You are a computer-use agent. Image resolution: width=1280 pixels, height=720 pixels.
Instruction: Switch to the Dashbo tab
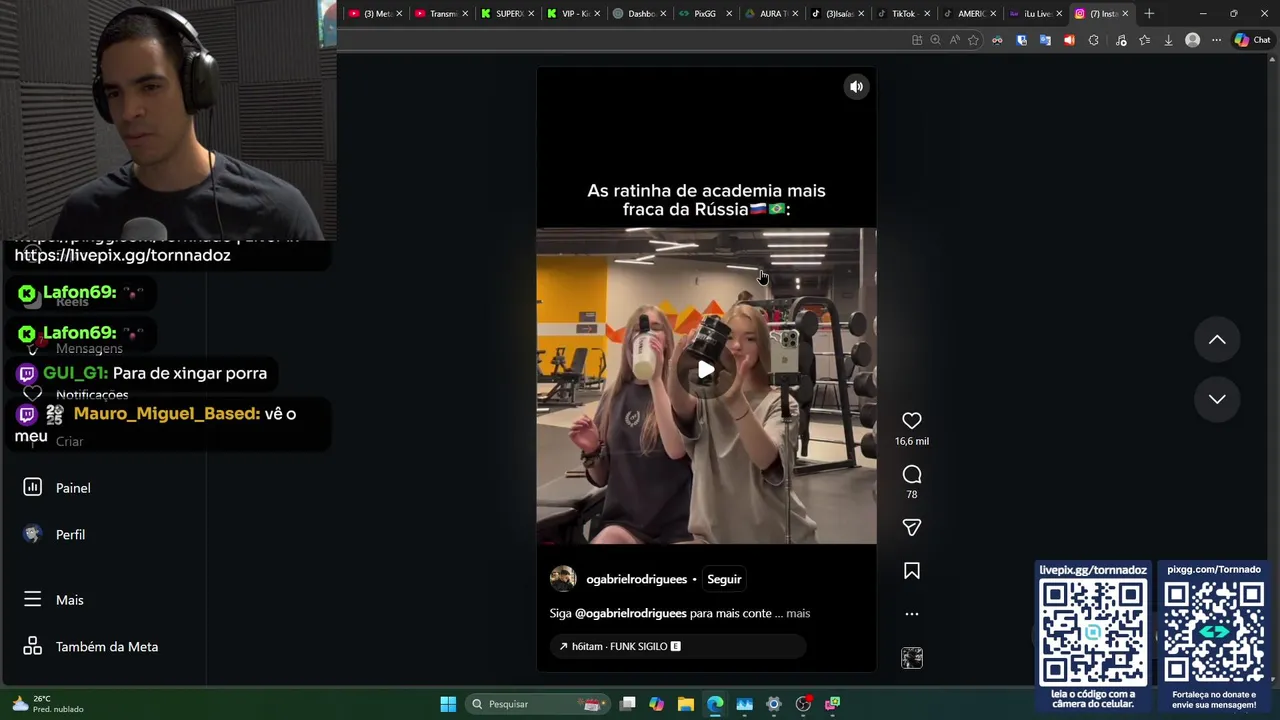640,13
